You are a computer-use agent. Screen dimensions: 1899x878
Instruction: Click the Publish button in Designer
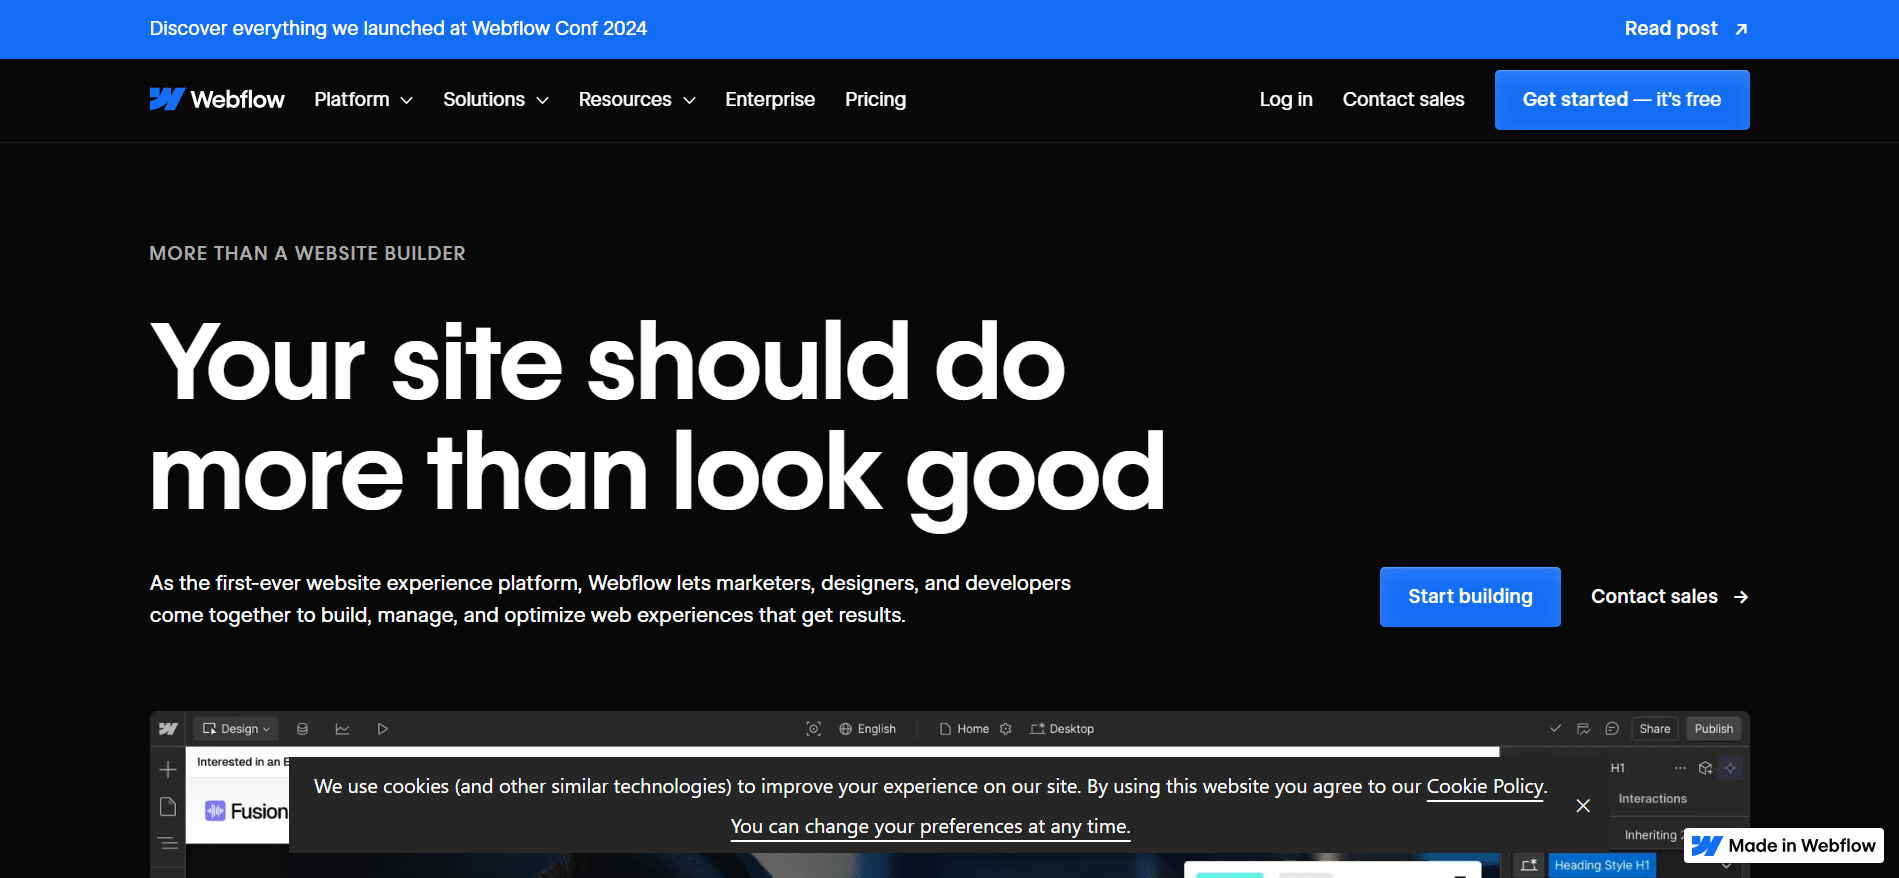tap(1714, 729)
